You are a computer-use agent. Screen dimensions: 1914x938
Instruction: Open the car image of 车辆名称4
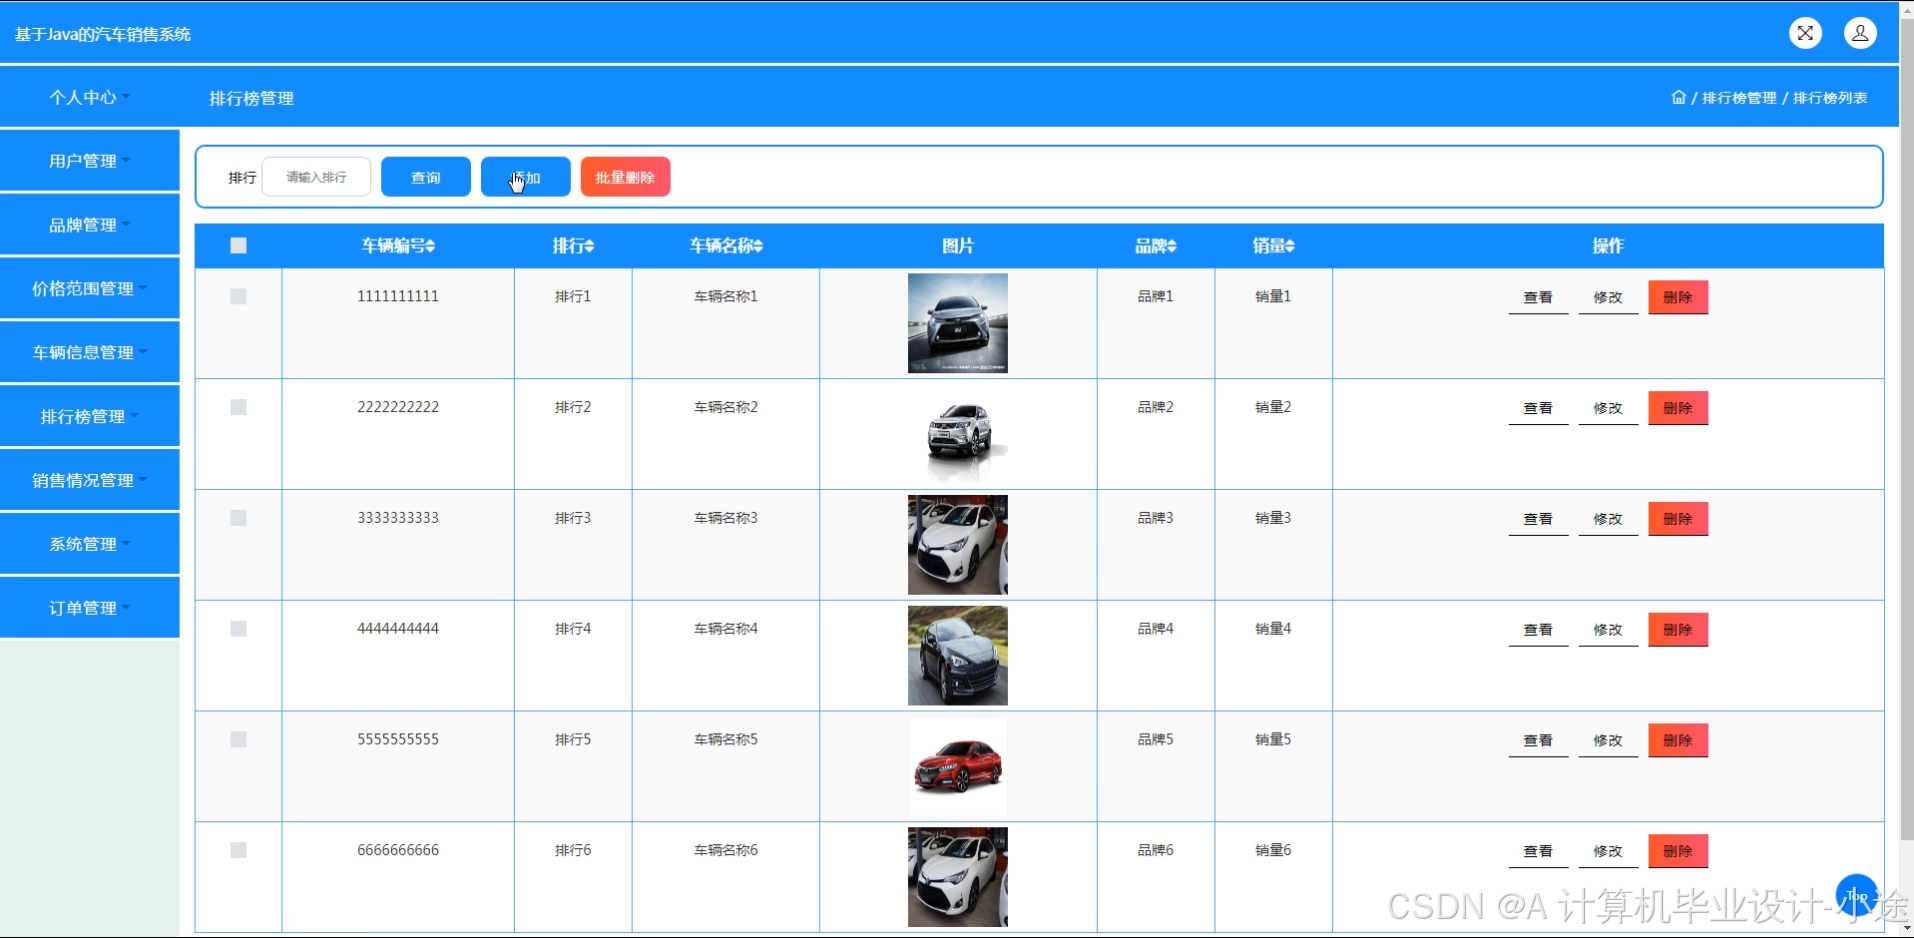(x=958, y=656)
